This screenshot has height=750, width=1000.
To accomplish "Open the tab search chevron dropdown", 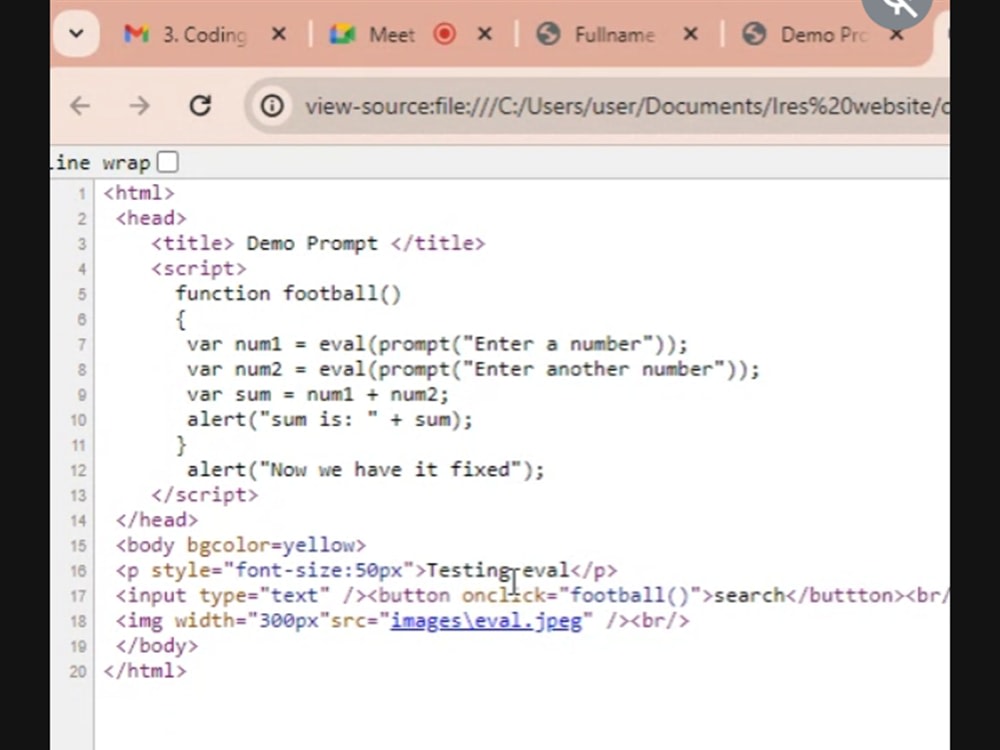I will (x=77, y=33).
